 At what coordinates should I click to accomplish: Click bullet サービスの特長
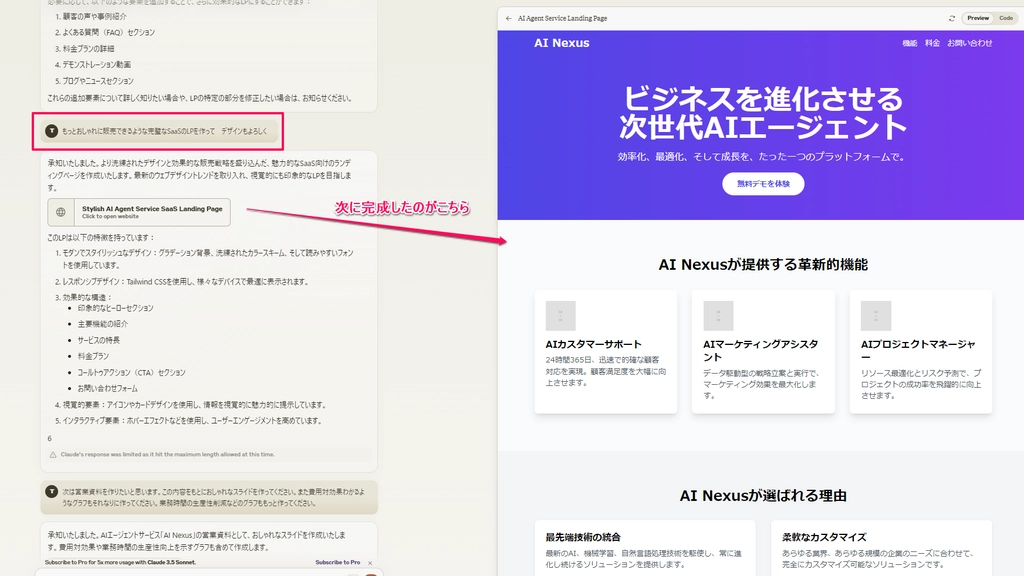coord(99,340)
